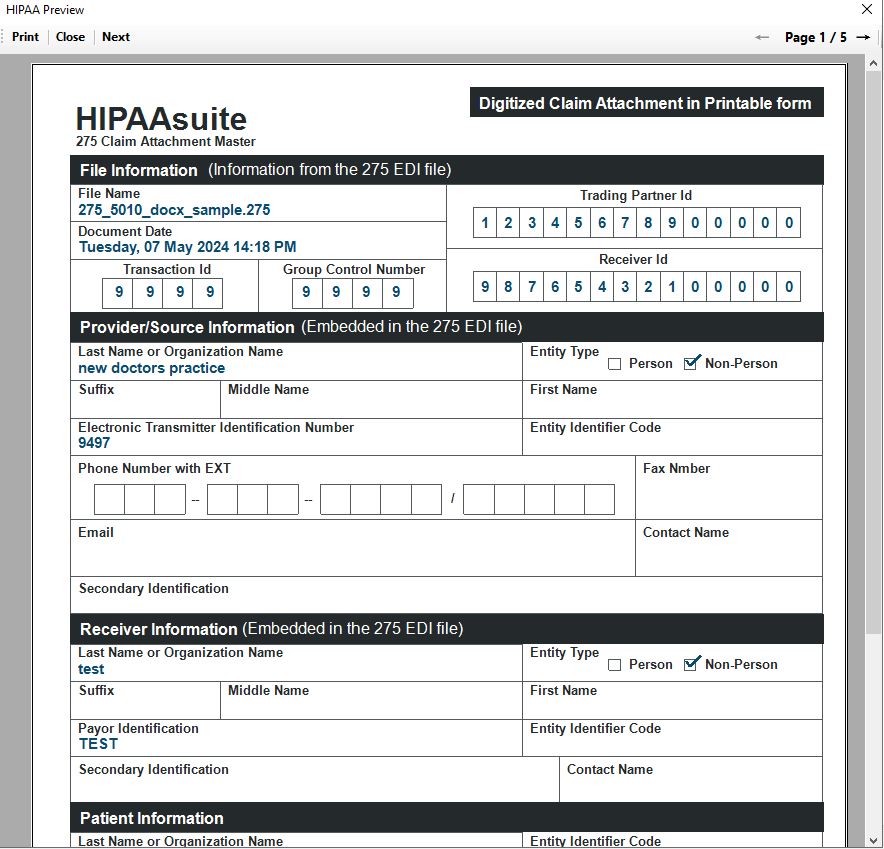Check Person box under Provider Entity Type
Image resolution: width=884 pixels, height=849 pixels.
[615, 364]
